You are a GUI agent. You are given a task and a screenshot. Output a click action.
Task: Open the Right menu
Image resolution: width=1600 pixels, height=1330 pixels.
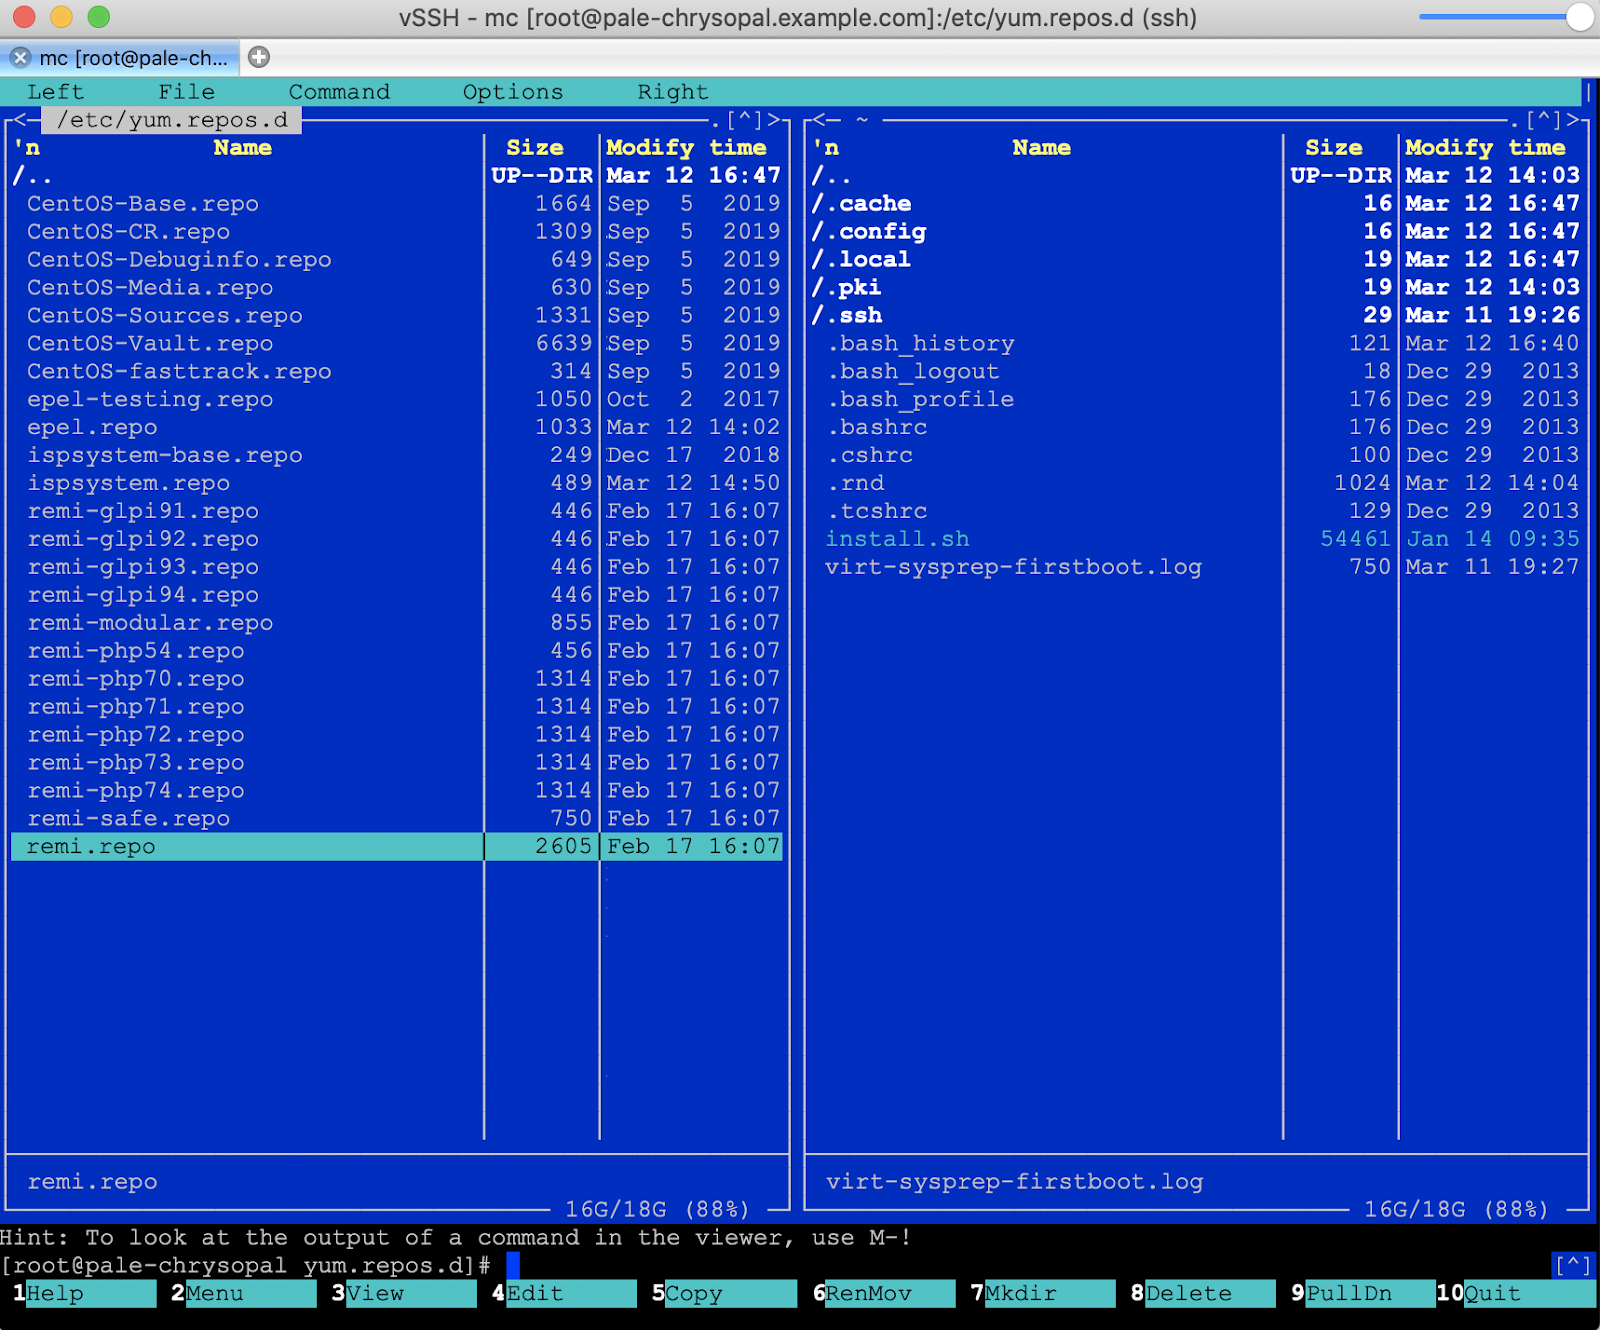pyautogui.click(x=673, y=92)
